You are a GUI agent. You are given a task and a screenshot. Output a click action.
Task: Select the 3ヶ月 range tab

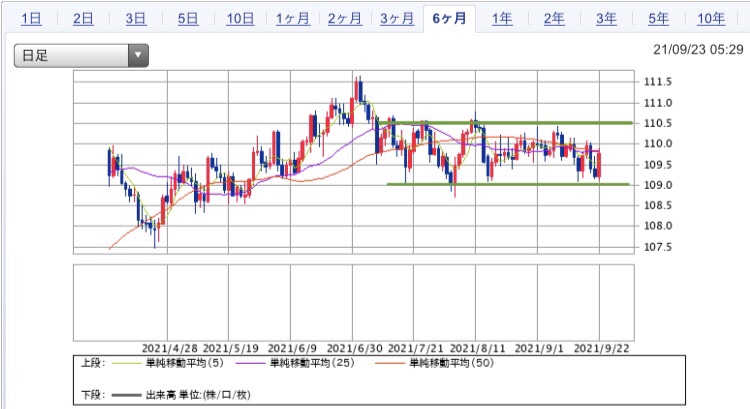[x=396, y=19]
